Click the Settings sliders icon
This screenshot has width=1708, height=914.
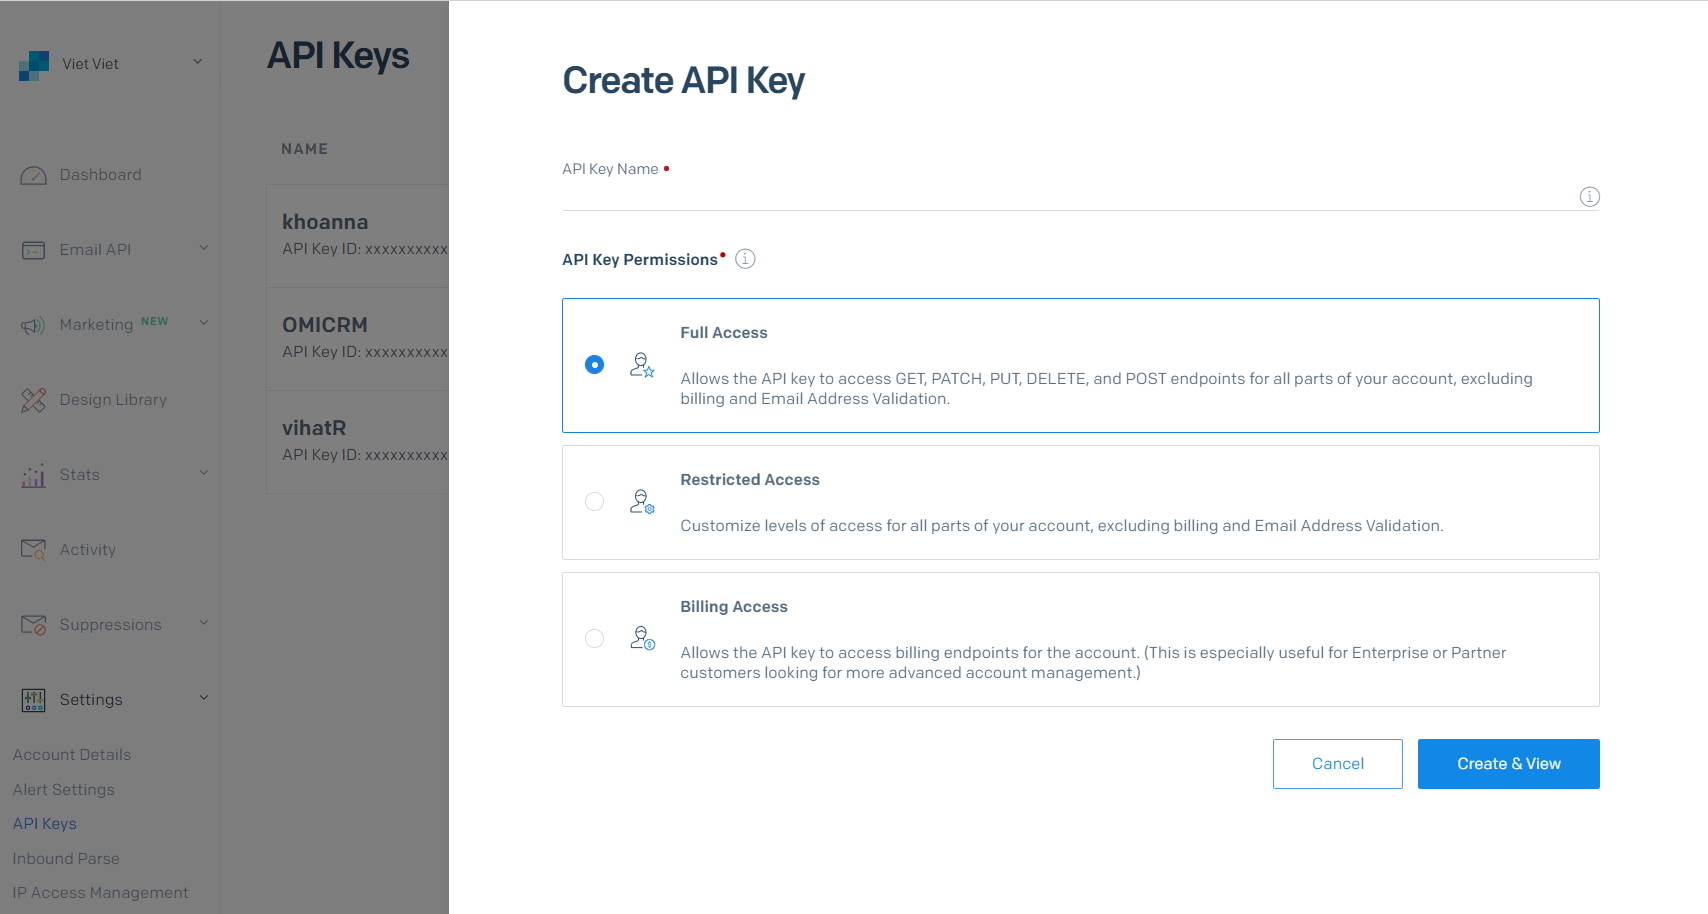[33, 700]
